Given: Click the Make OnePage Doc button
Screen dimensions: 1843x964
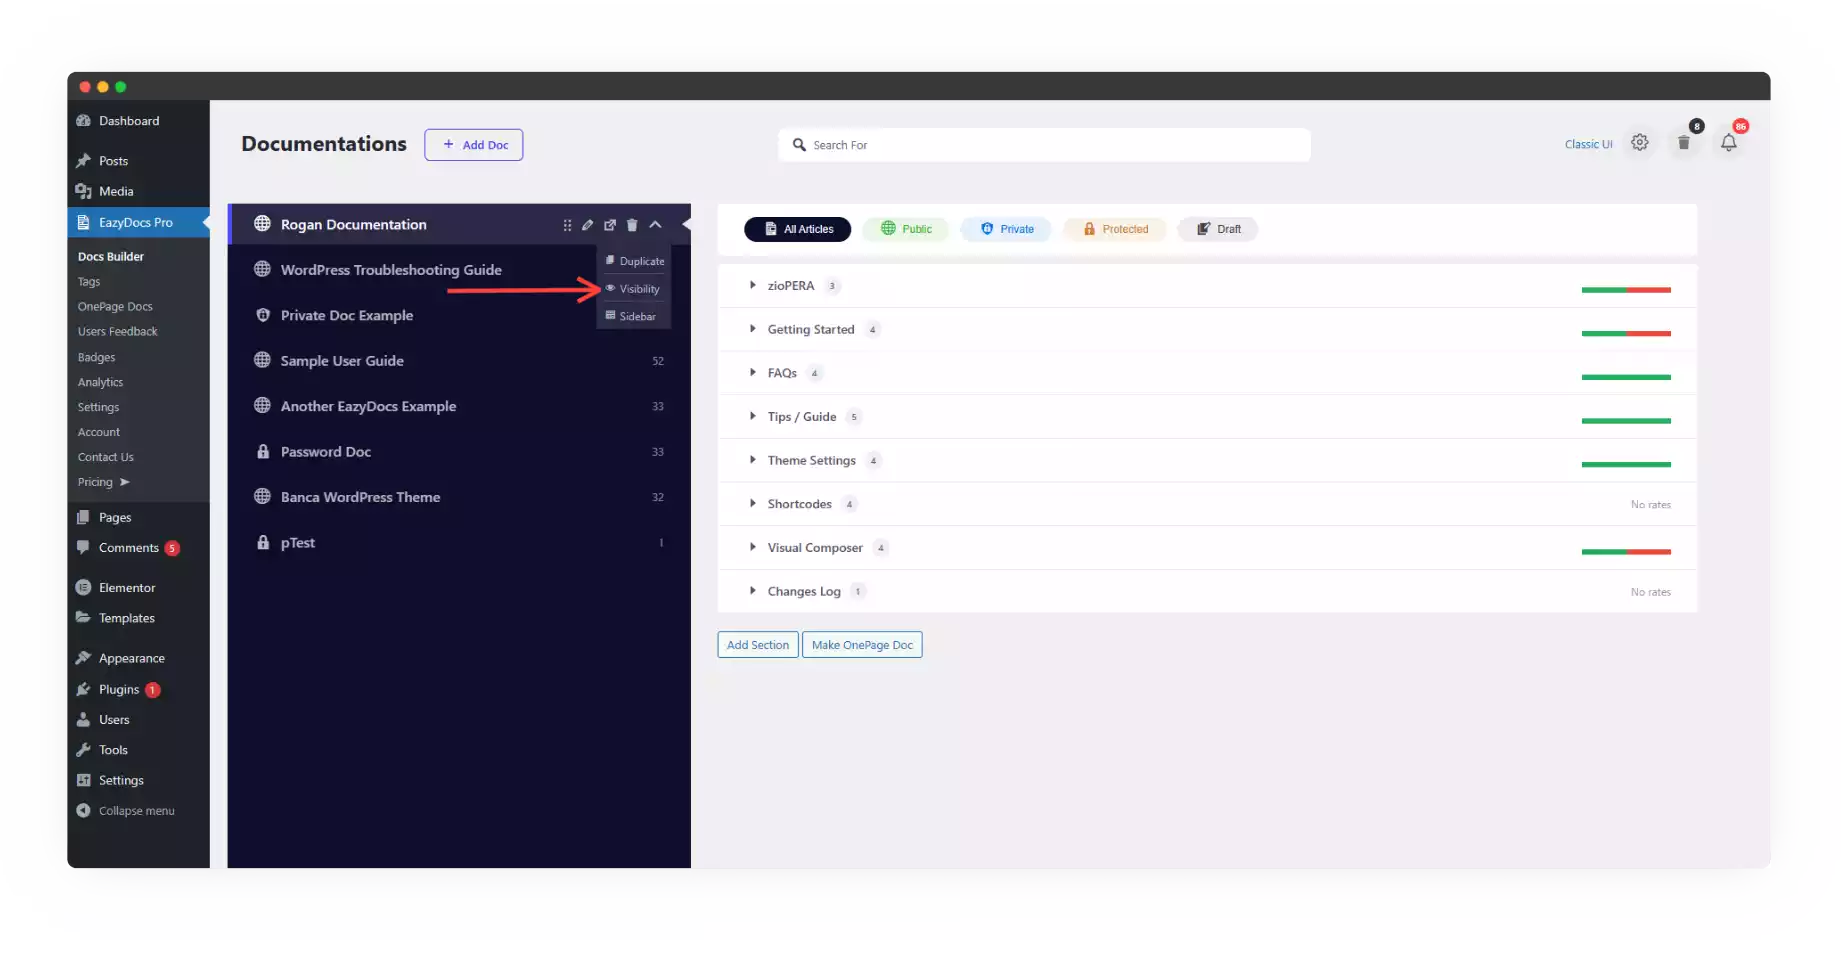Looking at the screenshot, I should [861, 644].
